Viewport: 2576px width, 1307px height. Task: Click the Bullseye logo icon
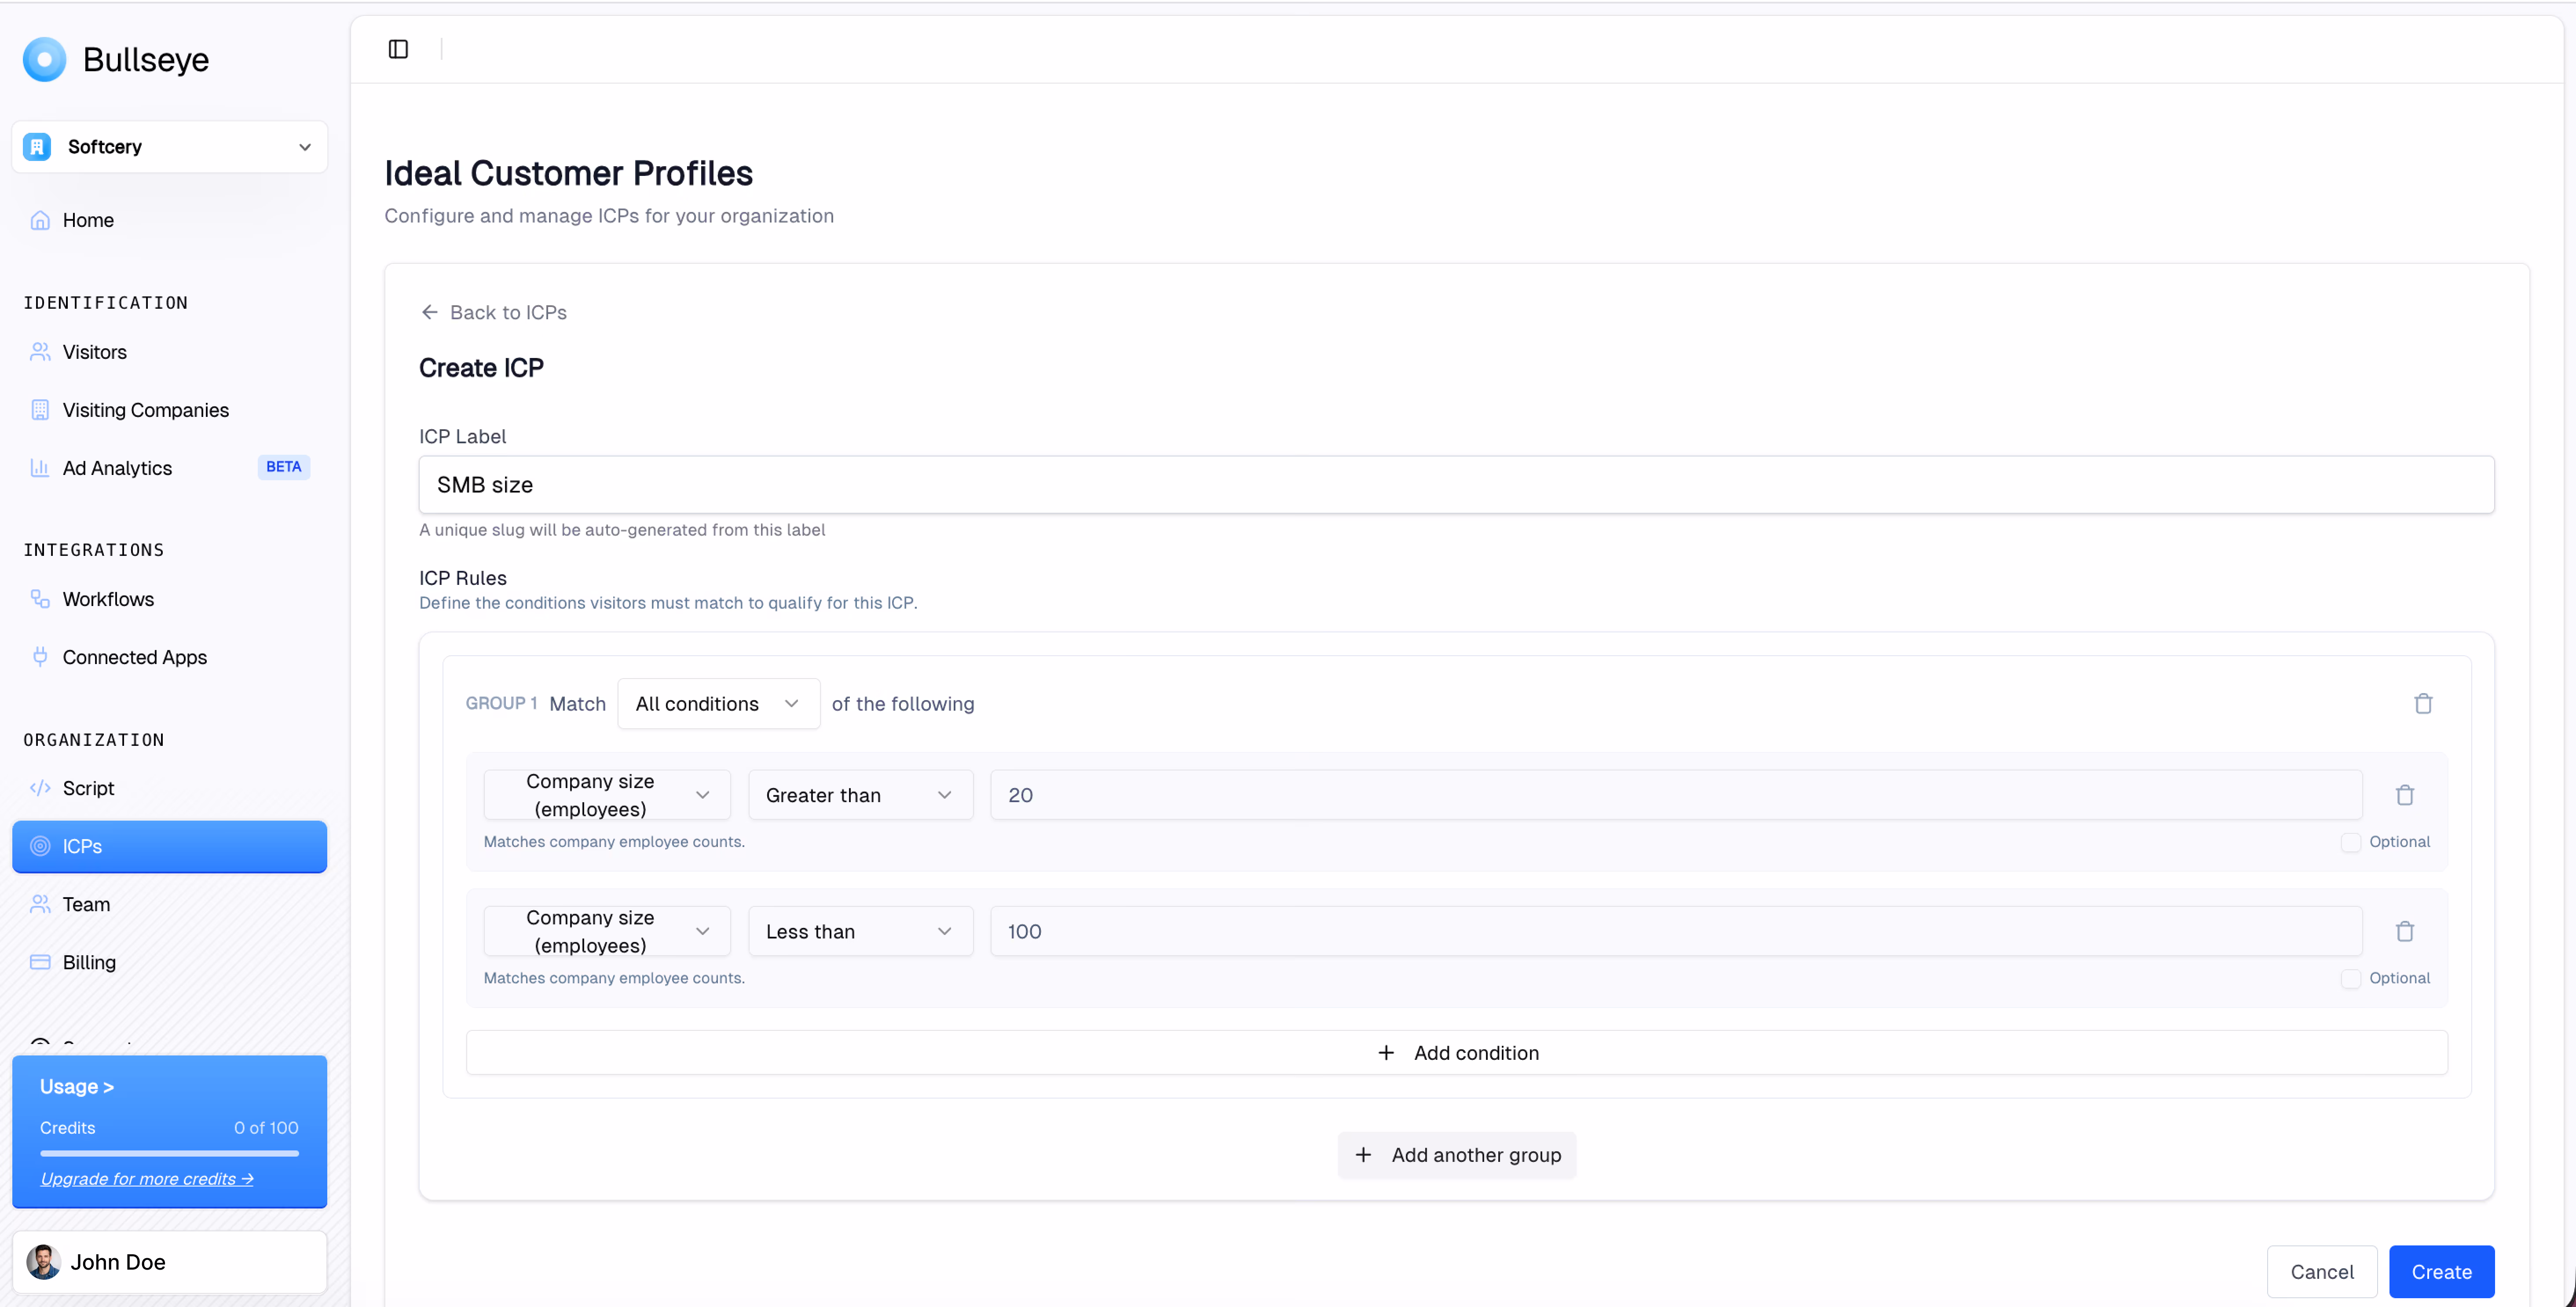(x=44, y=59)
